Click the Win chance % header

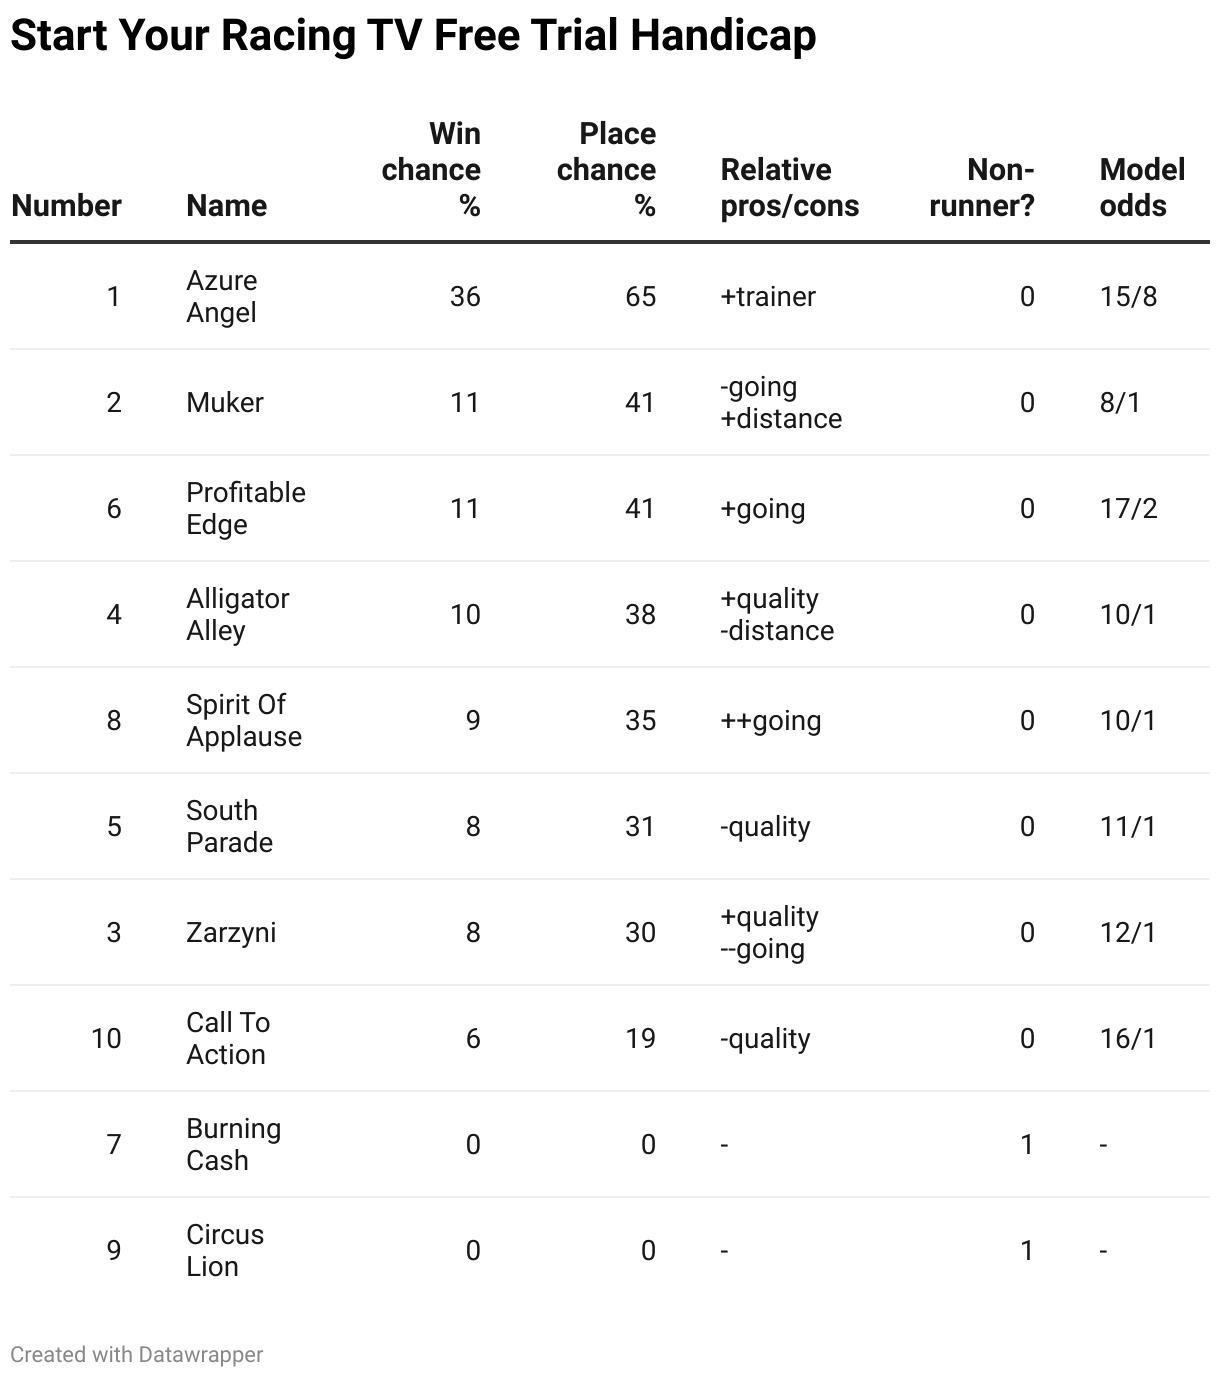coord(431,169)
